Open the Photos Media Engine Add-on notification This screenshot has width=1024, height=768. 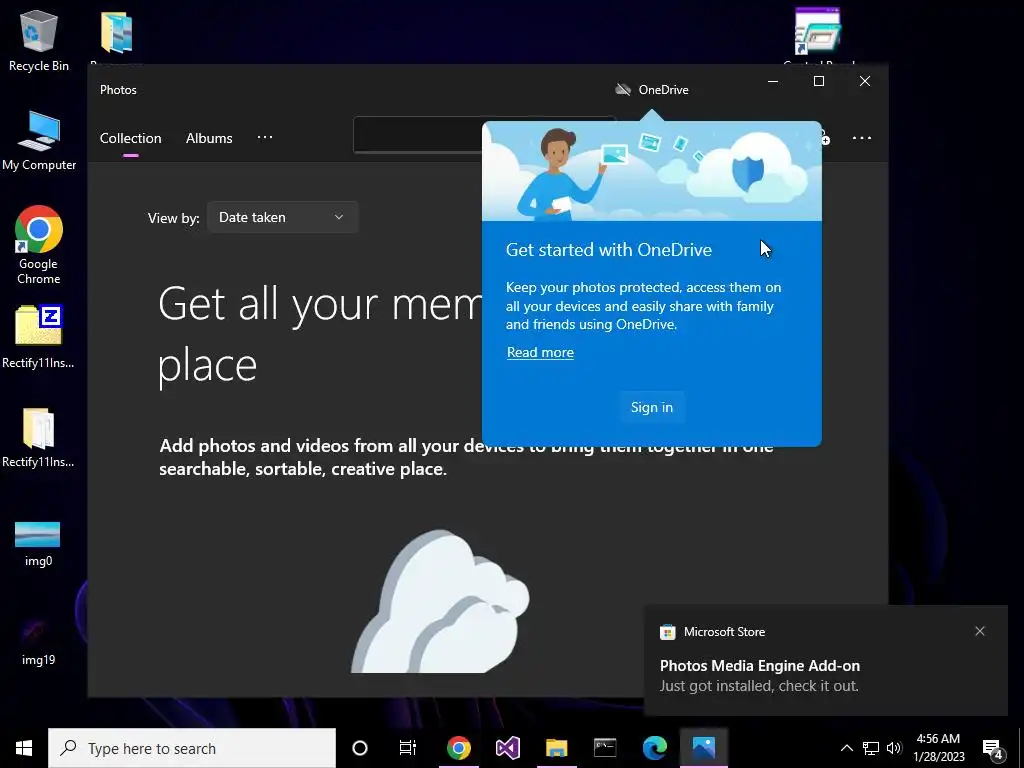825,661
